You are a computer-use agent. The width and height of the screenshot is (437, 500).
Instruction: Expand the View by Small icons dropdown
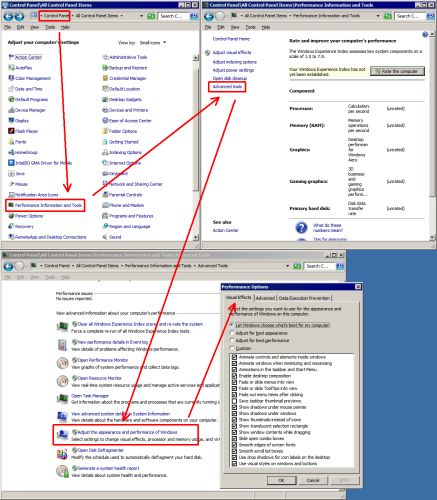(x=153, y=43)
